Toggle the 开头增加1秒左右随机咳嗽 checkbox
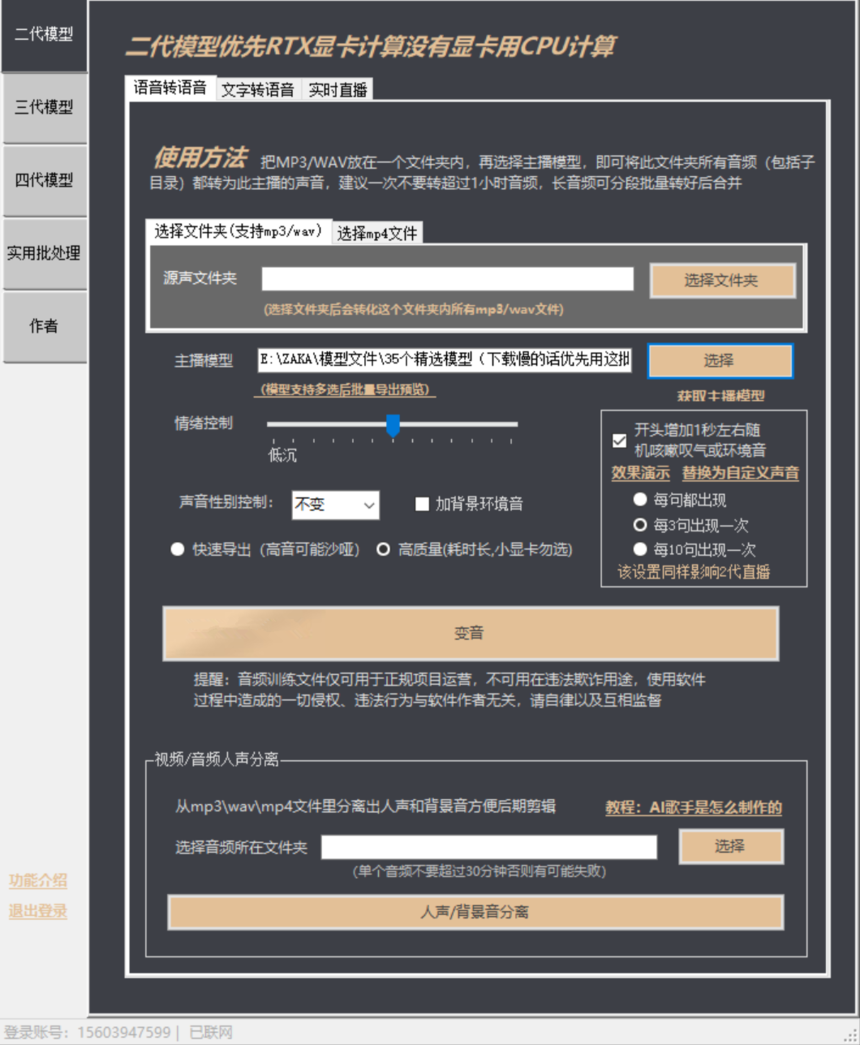 [619, 440]
